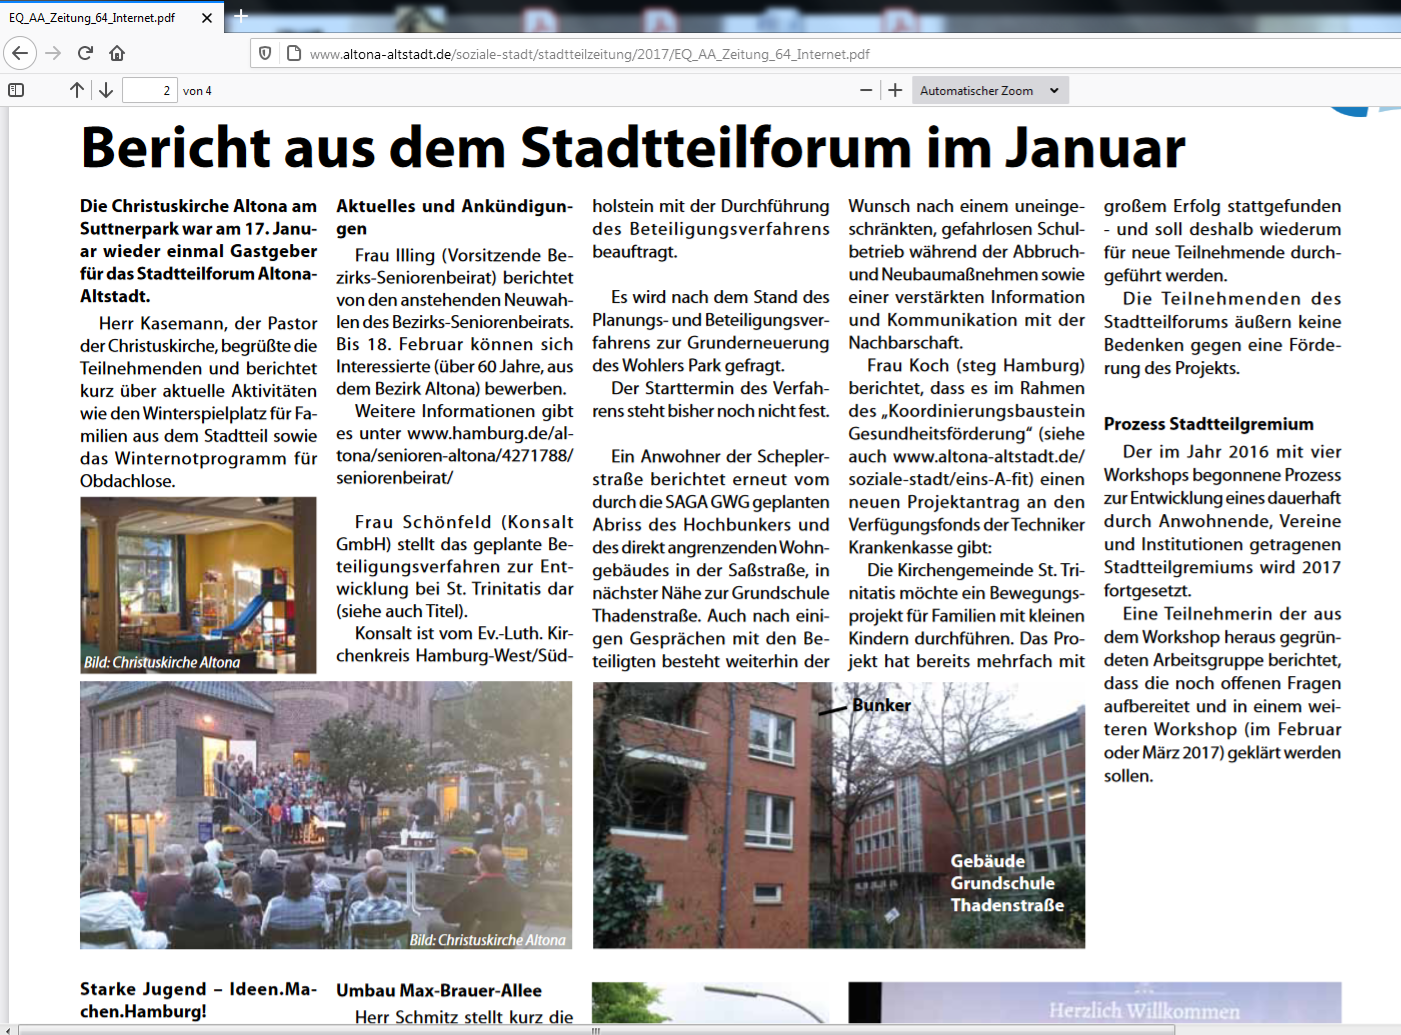Image resolution: width=1401 pixels, height=1035 pixels.
Task: Jump to the next PDF page
Action: [106, 90]
